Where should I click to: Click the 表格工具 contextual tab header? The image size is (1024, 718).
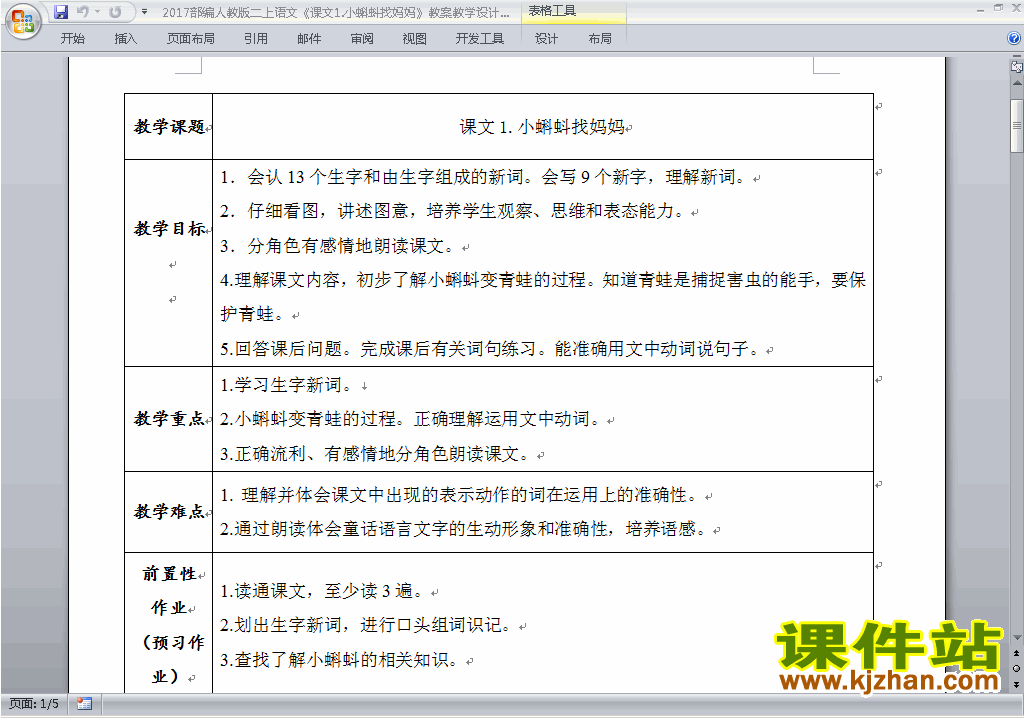tap(552, 11)
